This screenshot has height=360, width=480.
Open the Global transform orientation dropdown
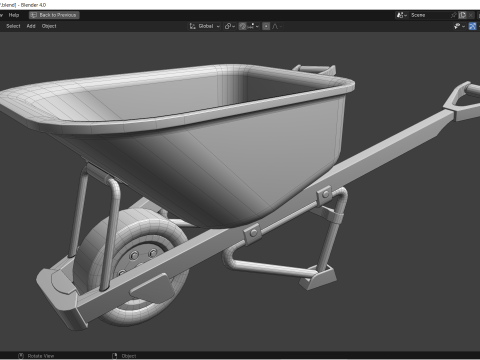(x=205, y=26)
